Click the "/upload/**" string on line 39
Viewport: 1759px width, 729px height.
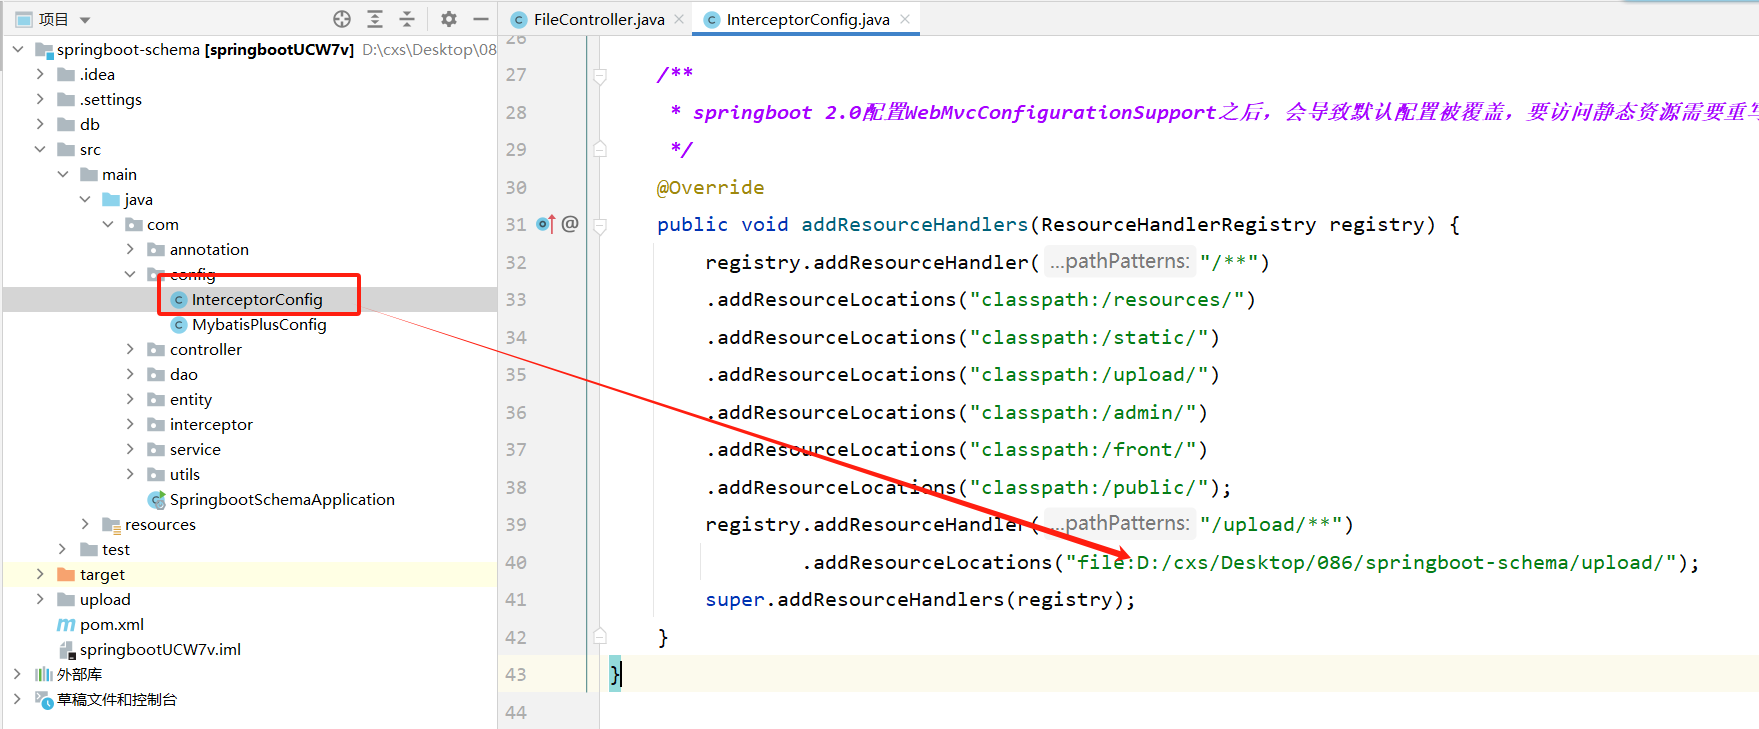coord(1271,524)
